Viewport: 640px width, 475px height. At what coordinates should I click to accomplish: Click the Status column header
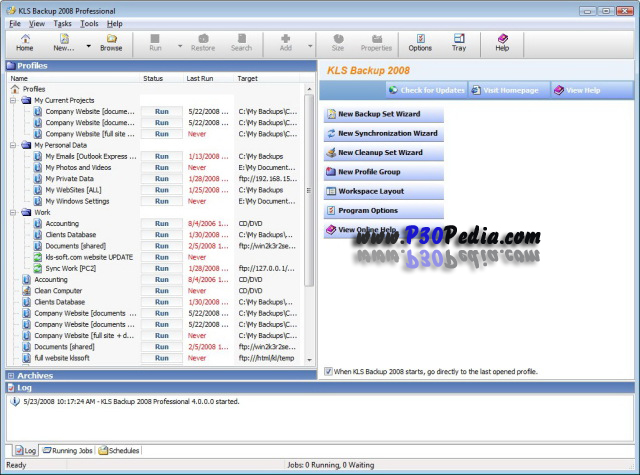point(162,78)
